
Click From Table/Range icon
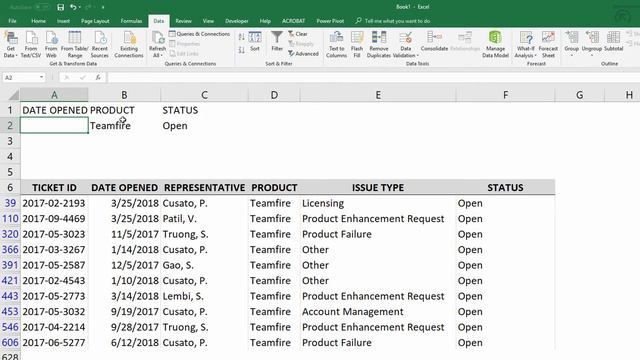pyautogui.click(x=75, y=45)
